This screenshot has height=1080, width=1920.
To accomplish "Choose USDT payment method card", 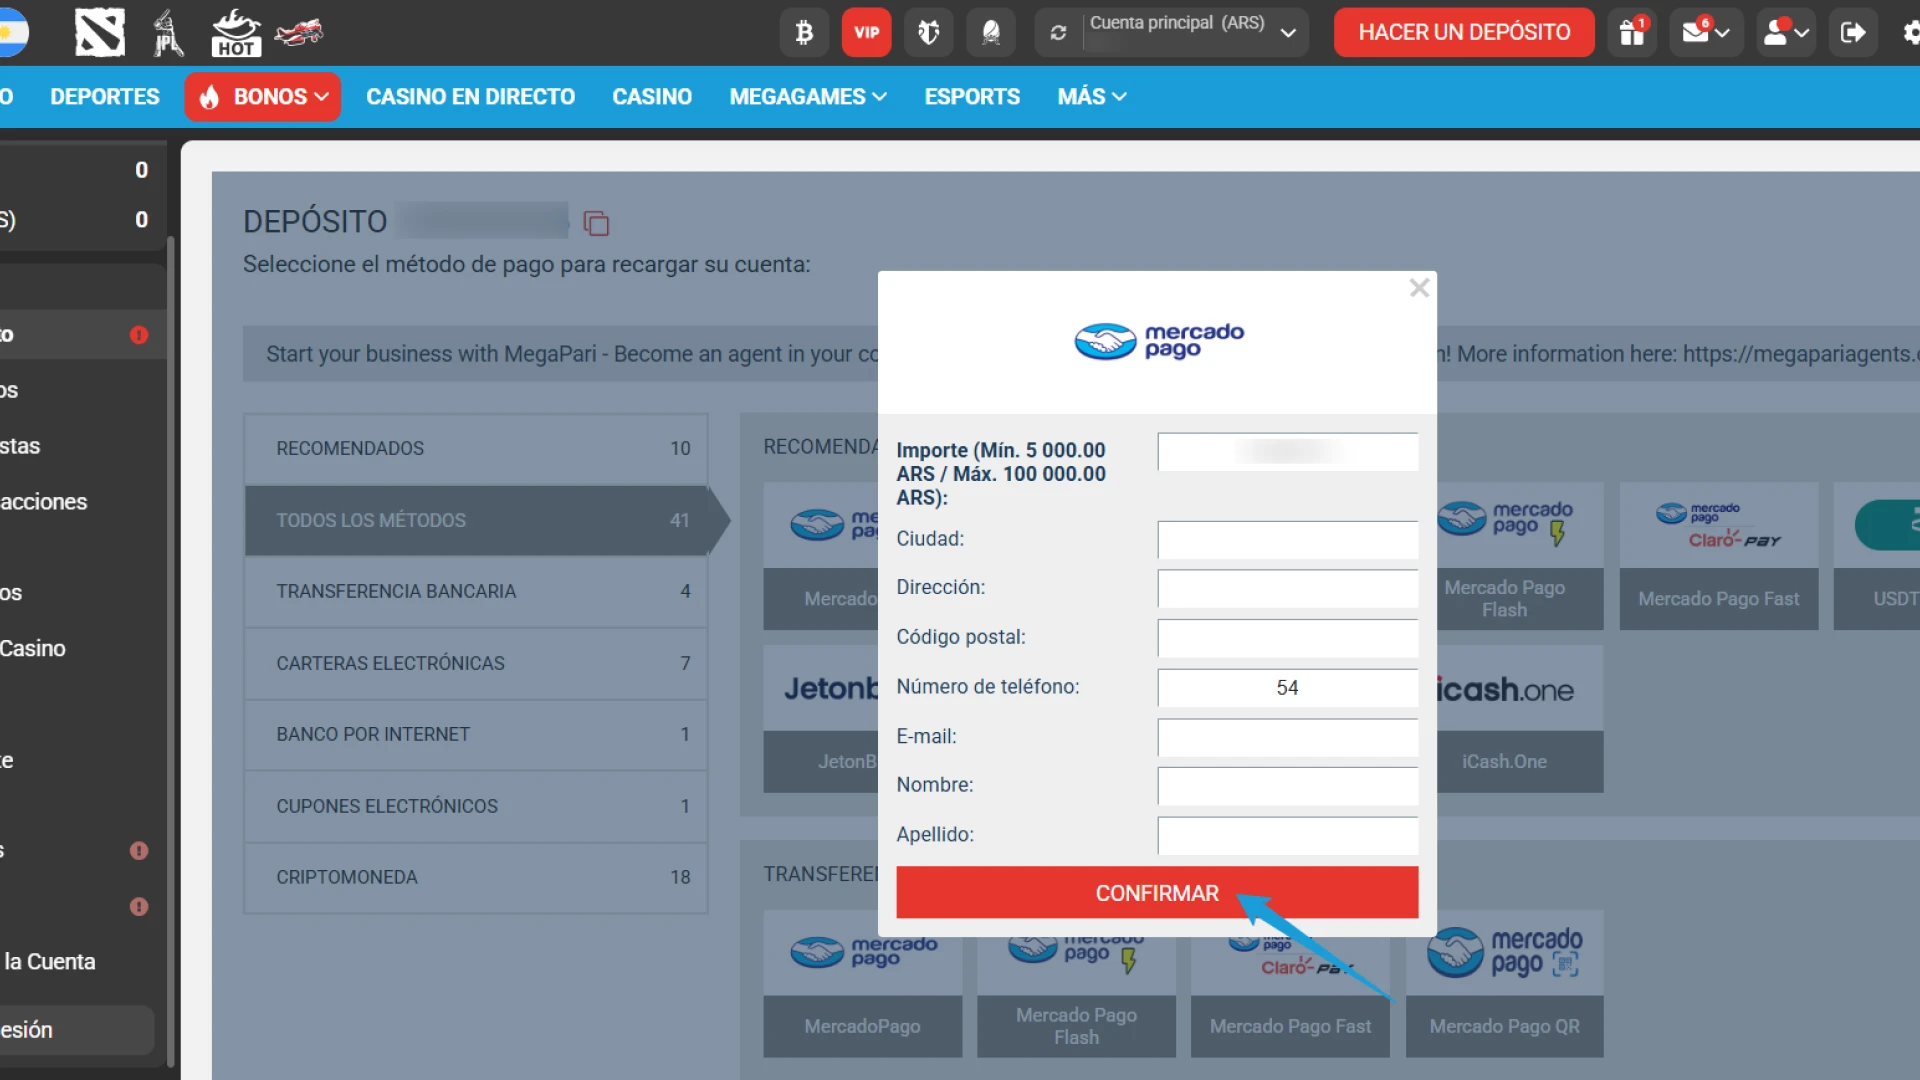I will point(1877,556).
